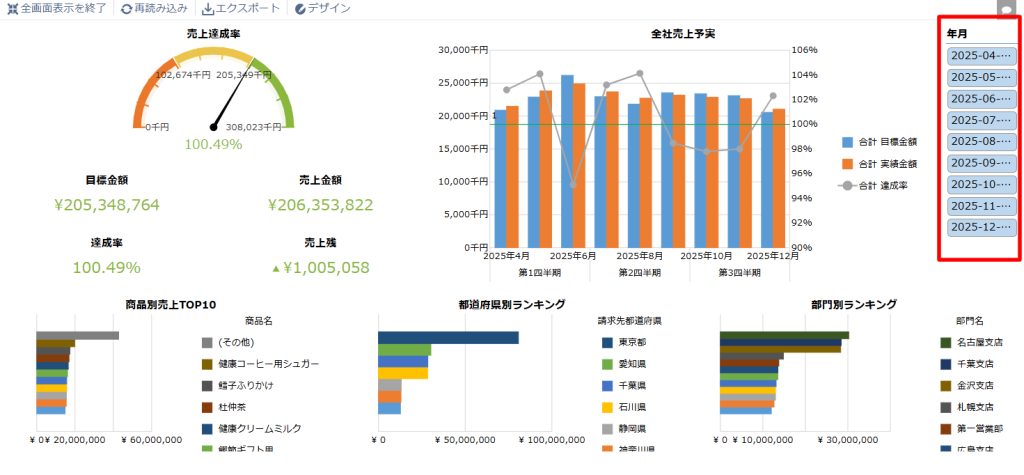Click the export (エクスポート) download icon
The image size is (1024, 475).
tap(208, 9)
